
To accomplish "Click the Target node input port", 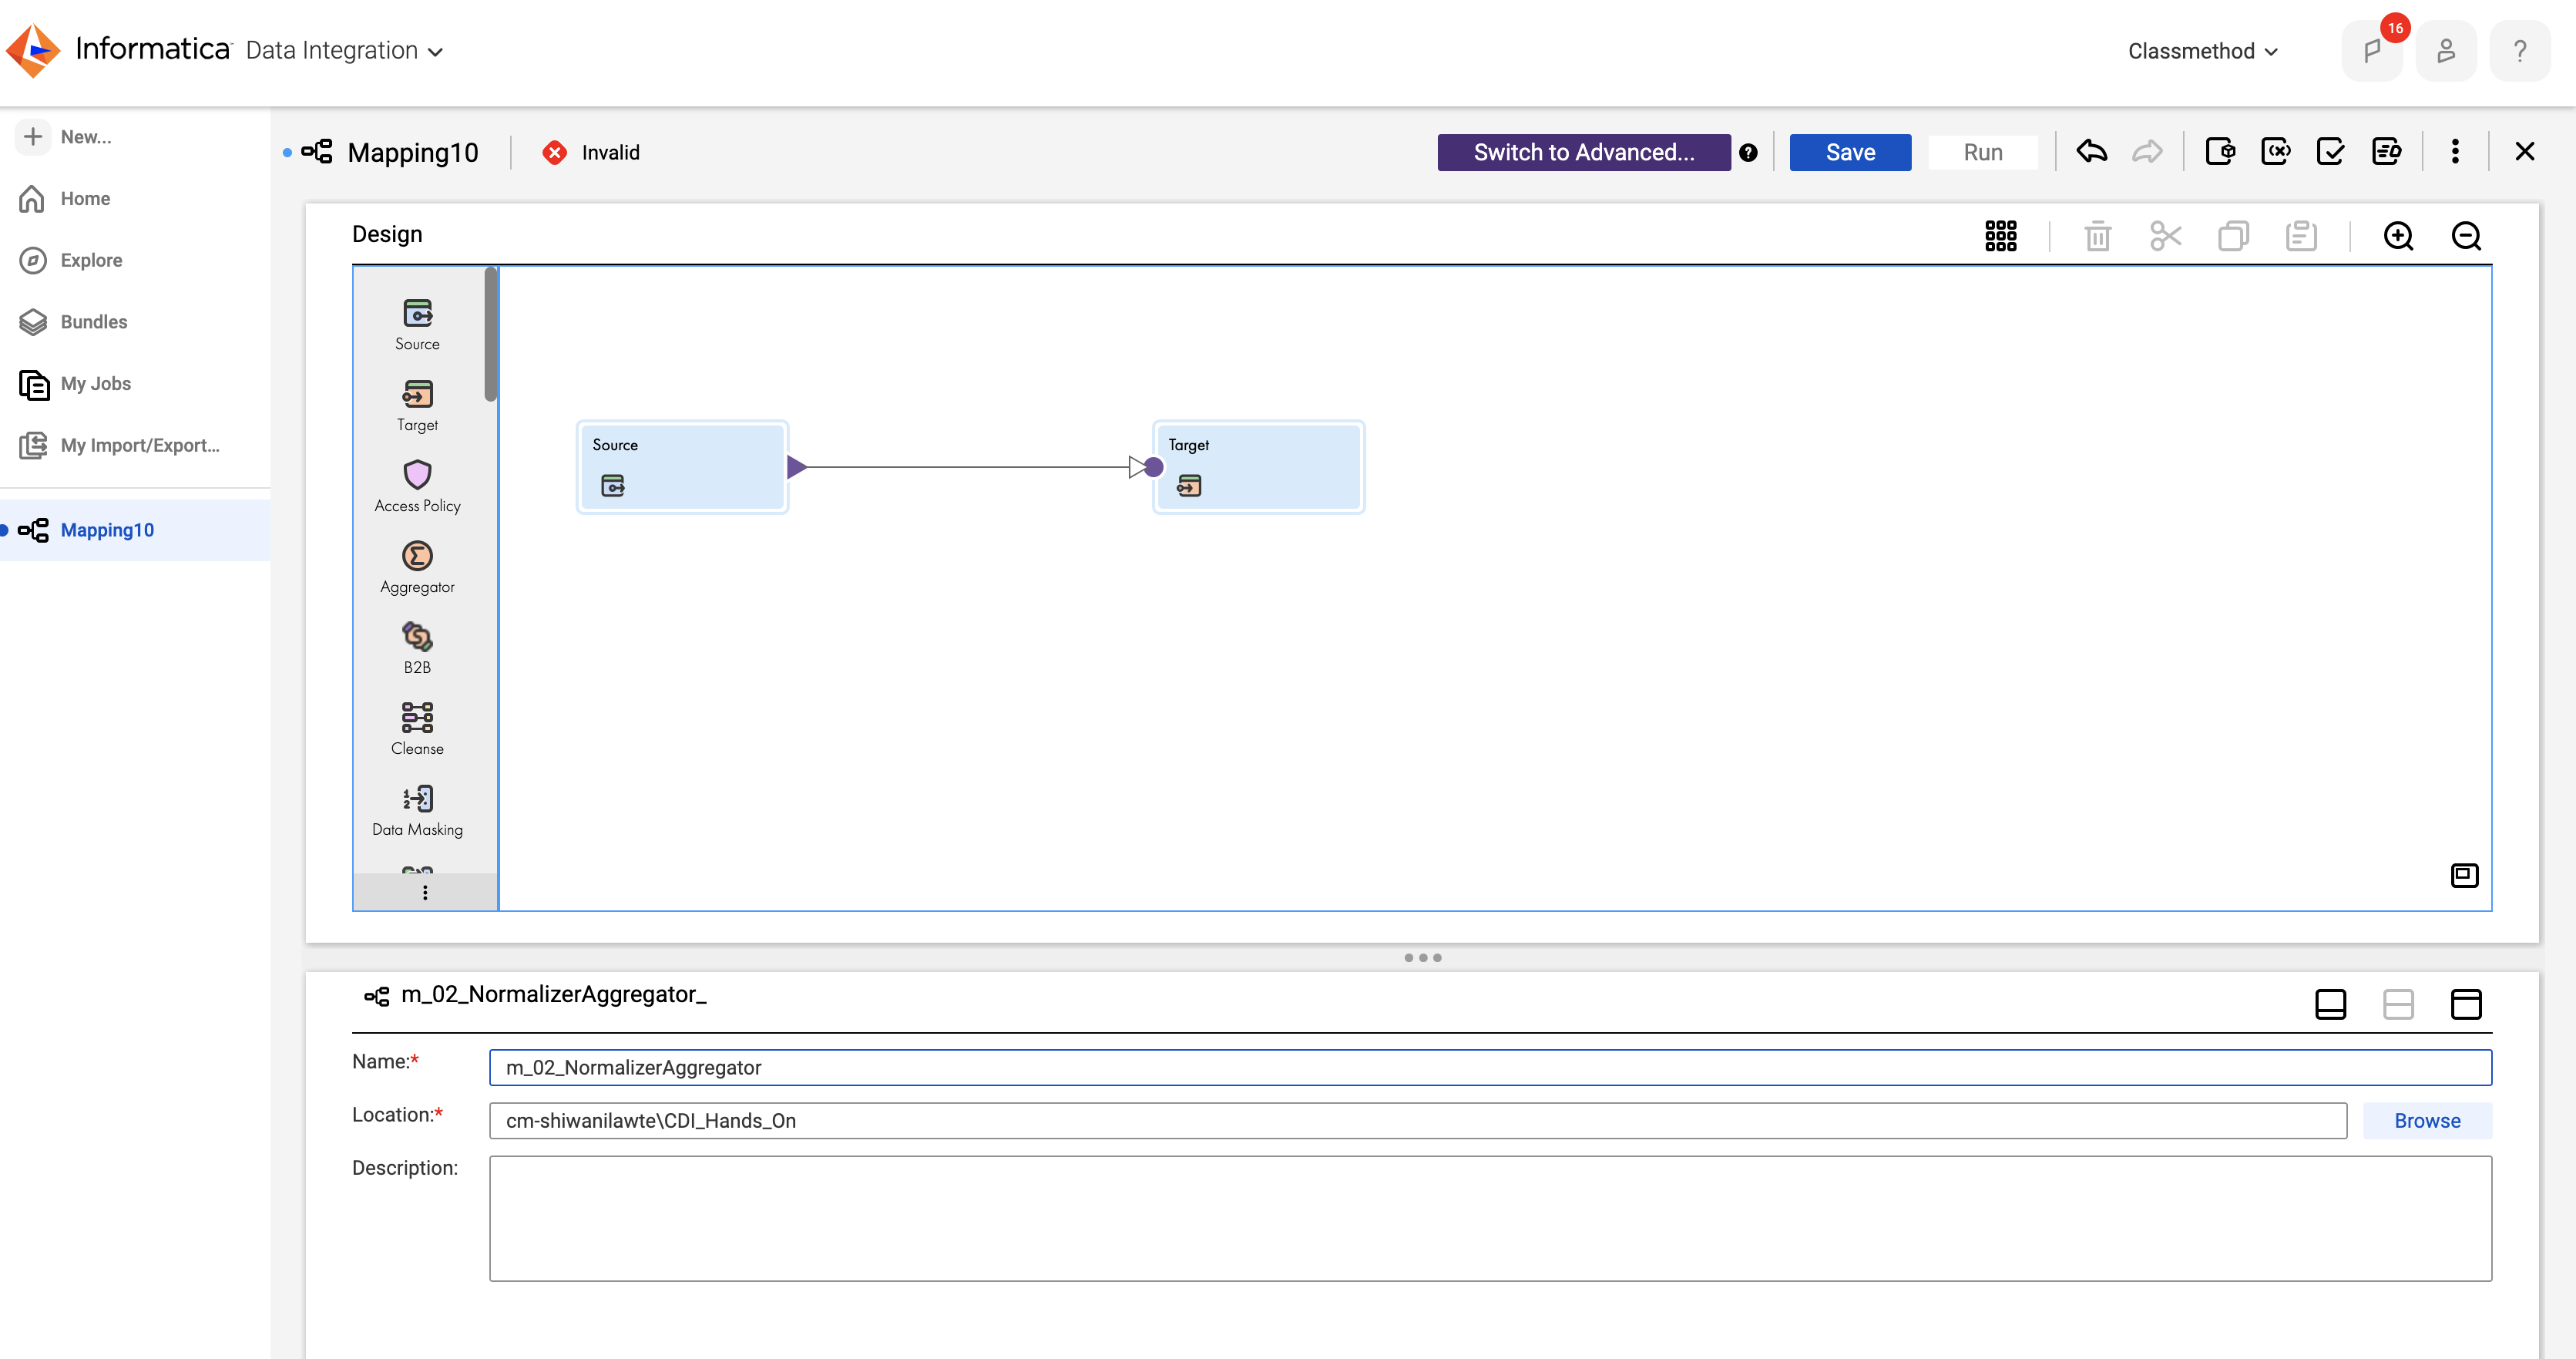I will [x=1153, y=467].
